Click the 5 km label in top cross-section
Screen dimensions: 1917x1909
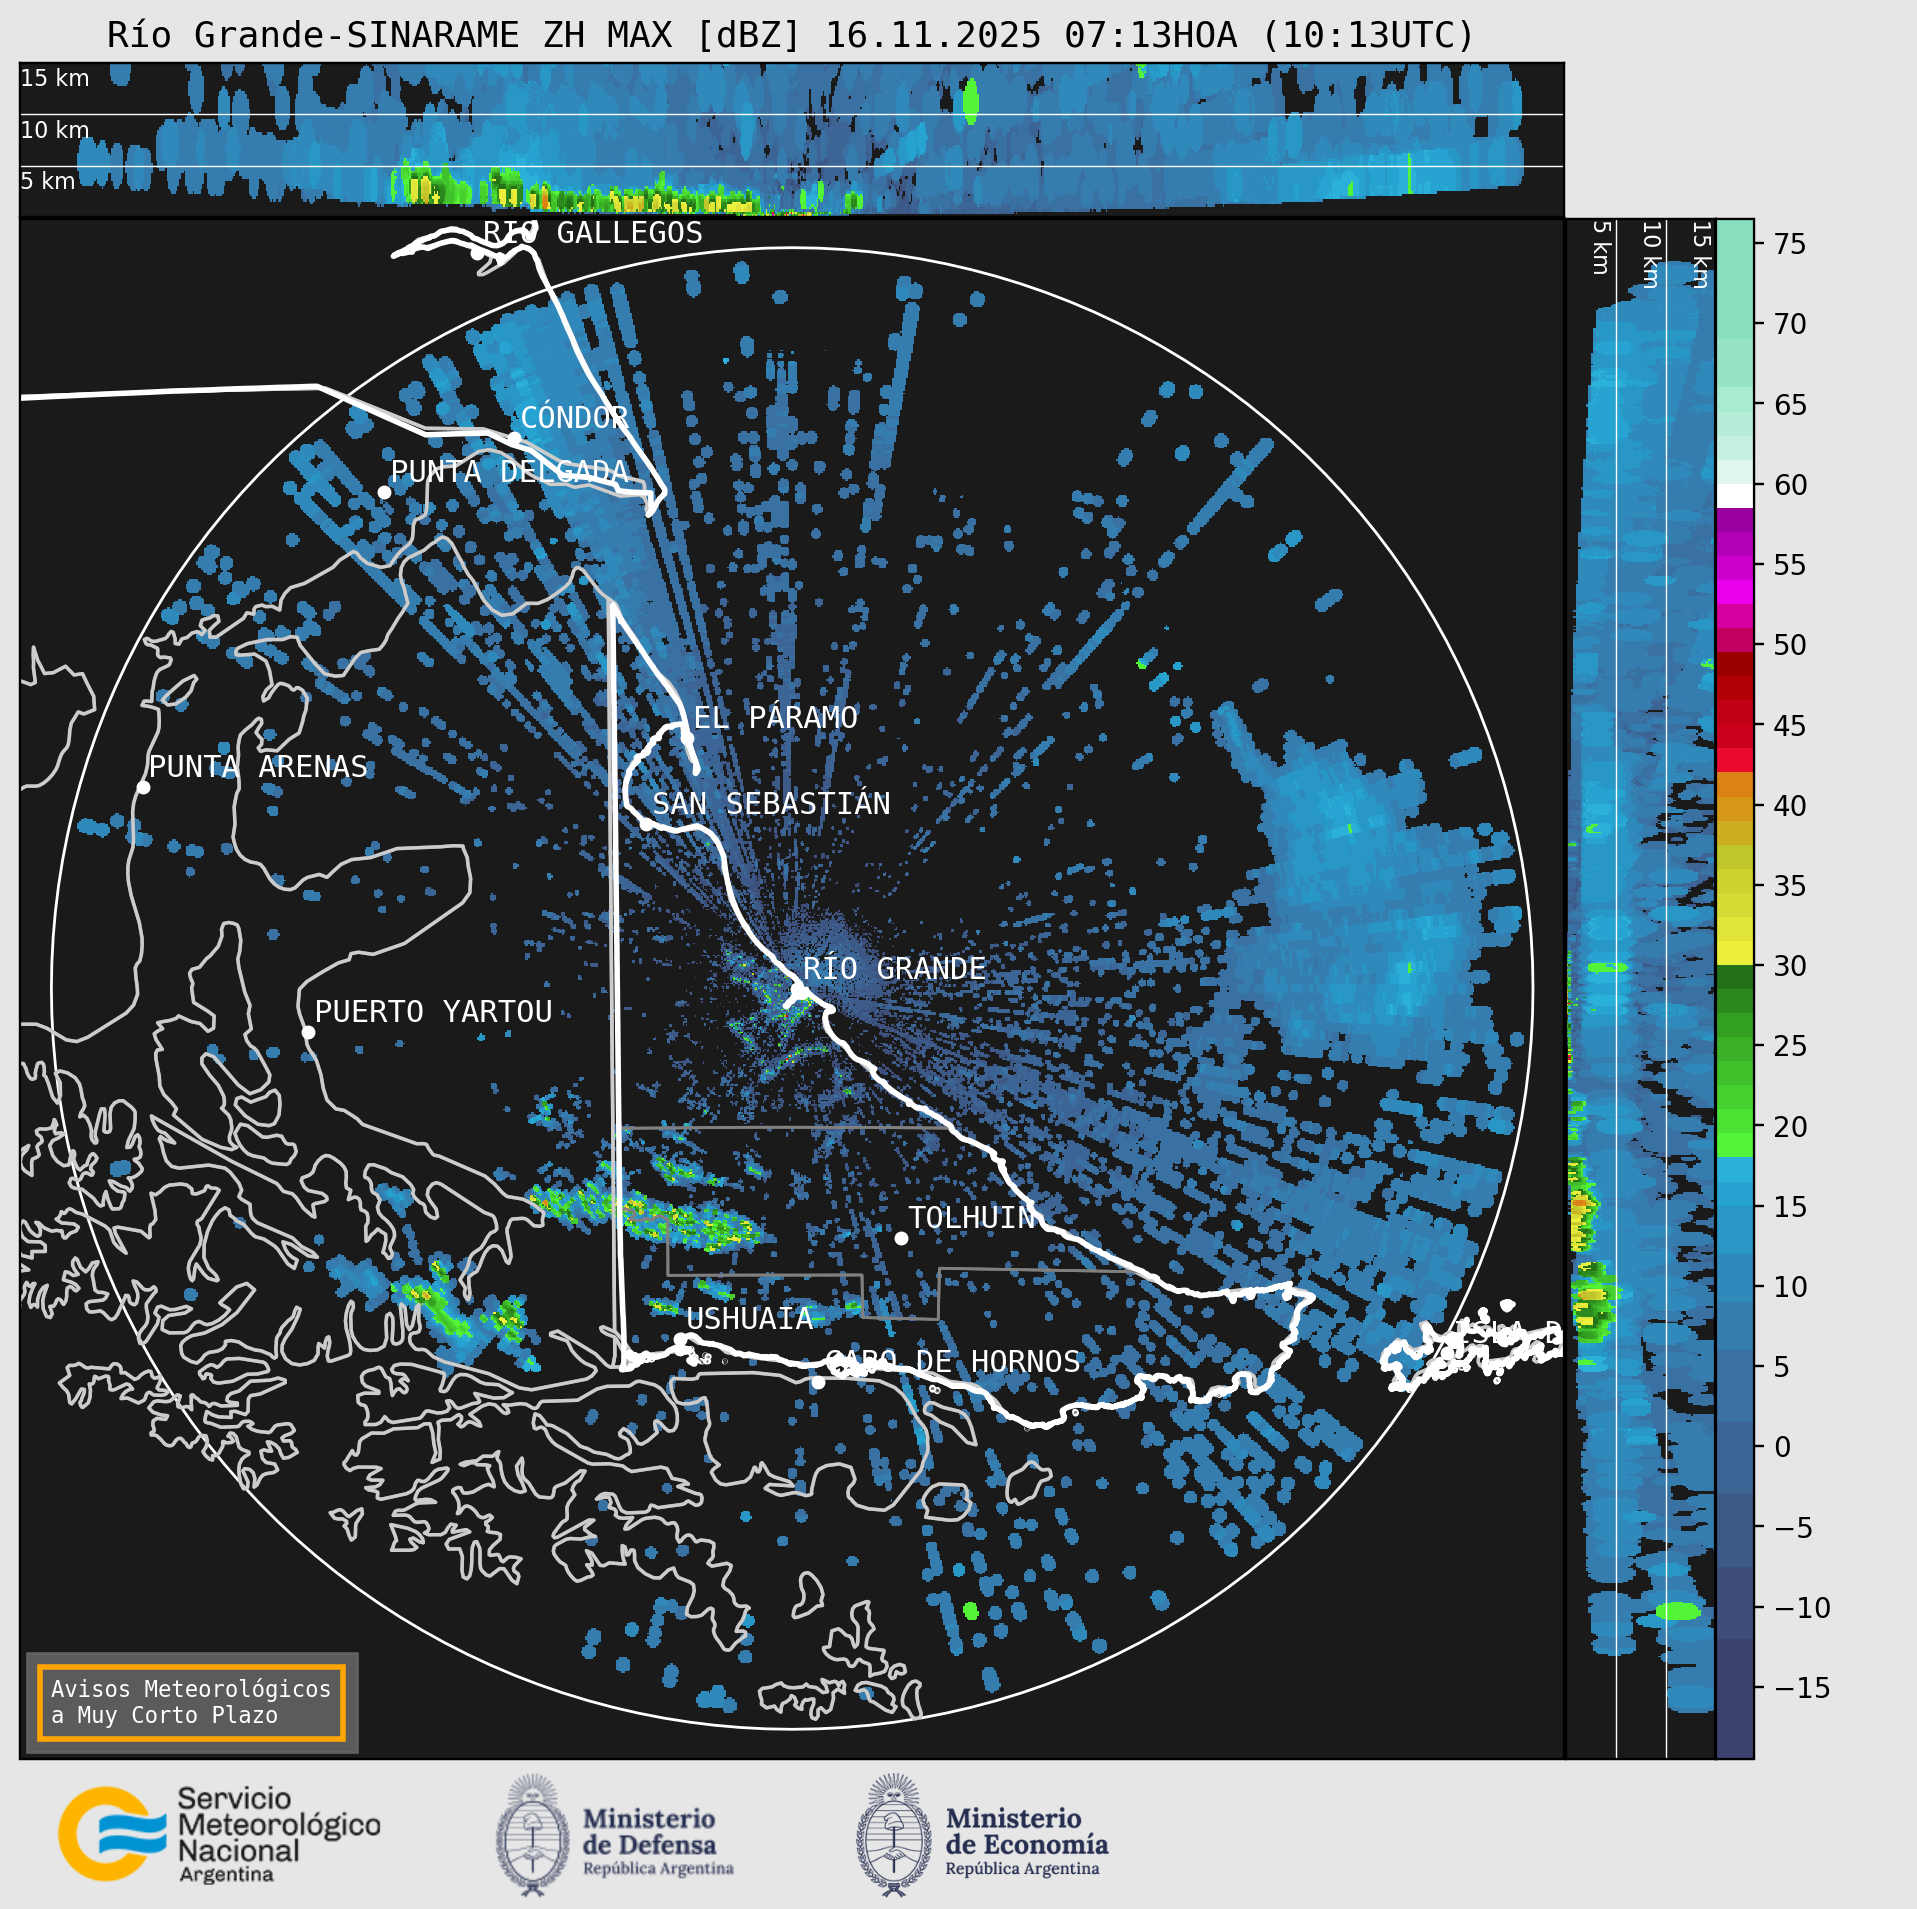pos(48,181)
